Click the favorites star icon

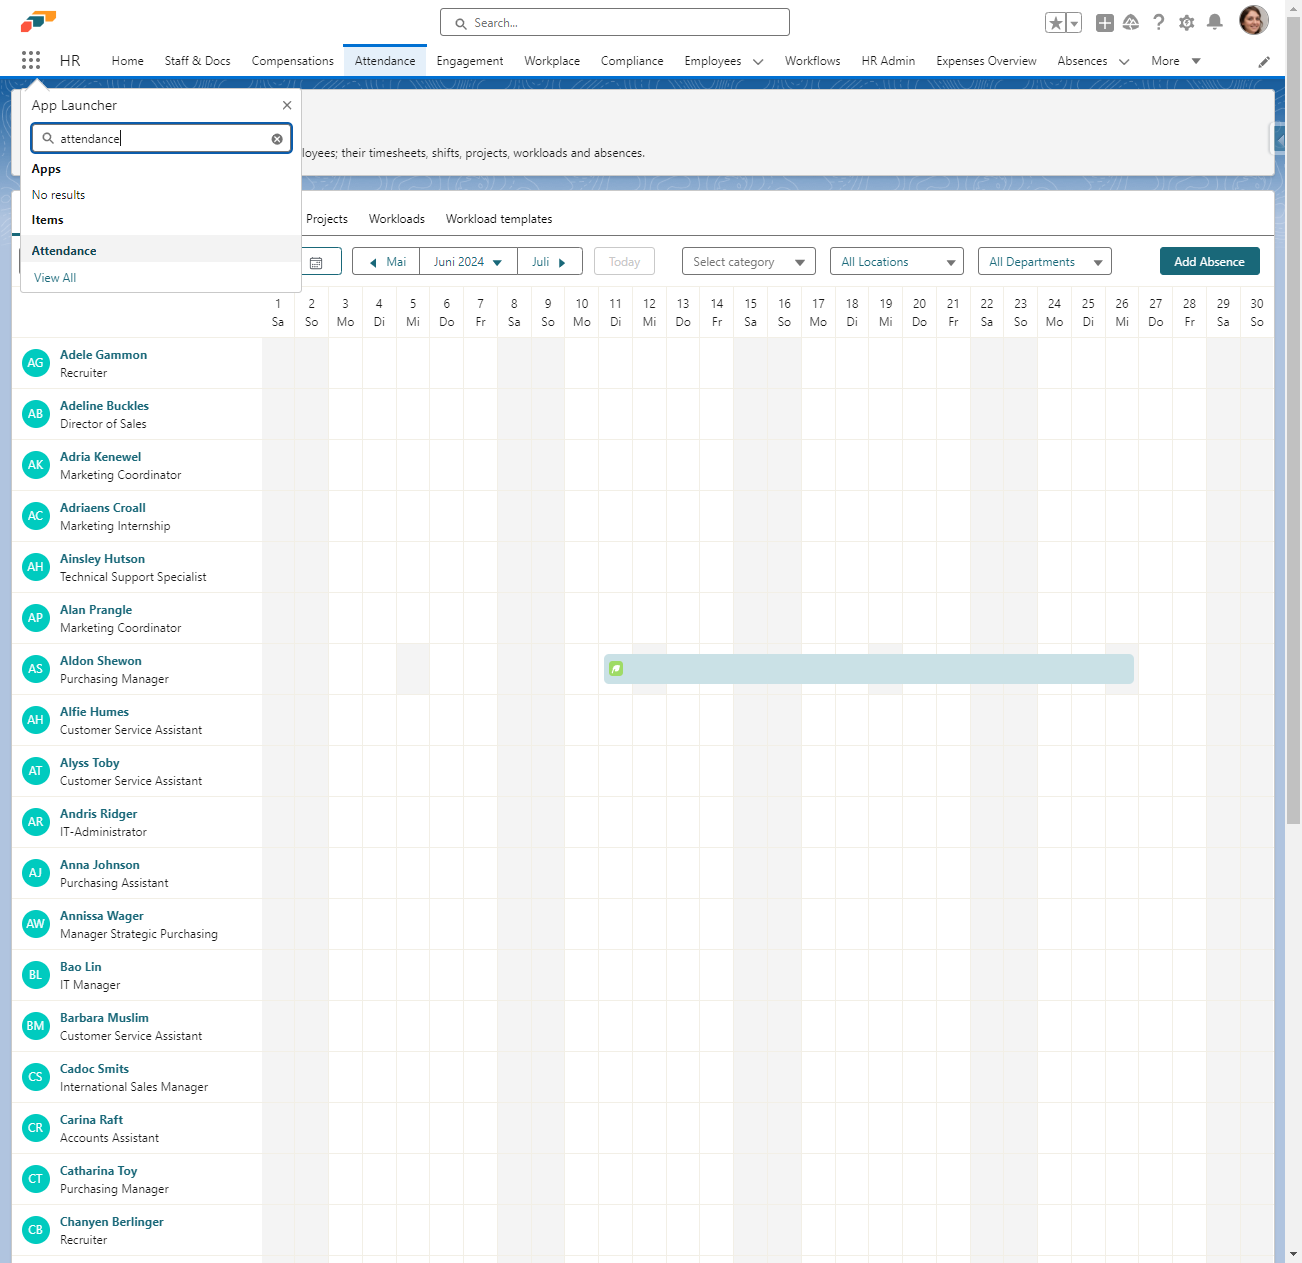click(x=1055, y=23)
